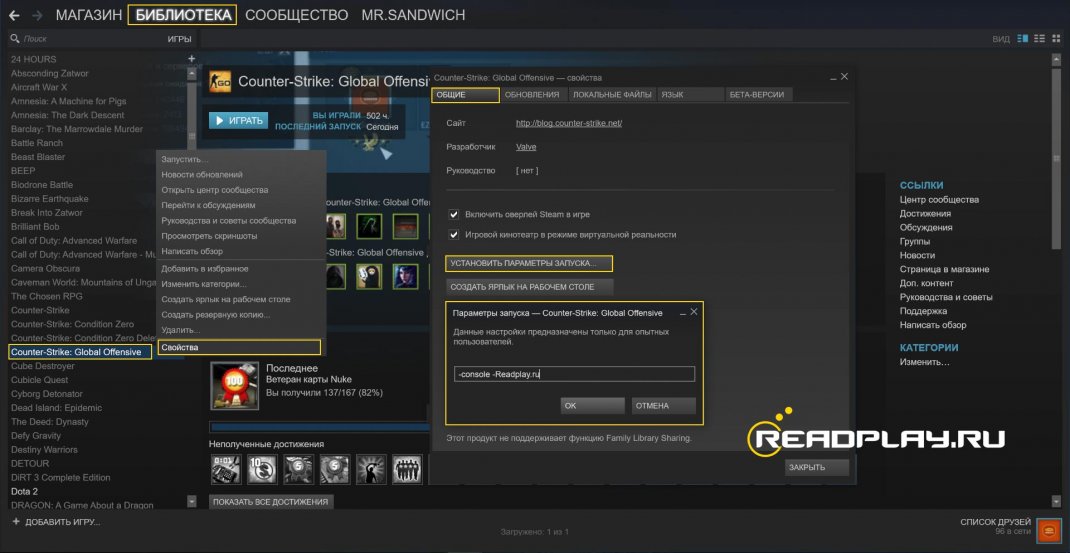Confirm launch options with OK

pos(592,406)
